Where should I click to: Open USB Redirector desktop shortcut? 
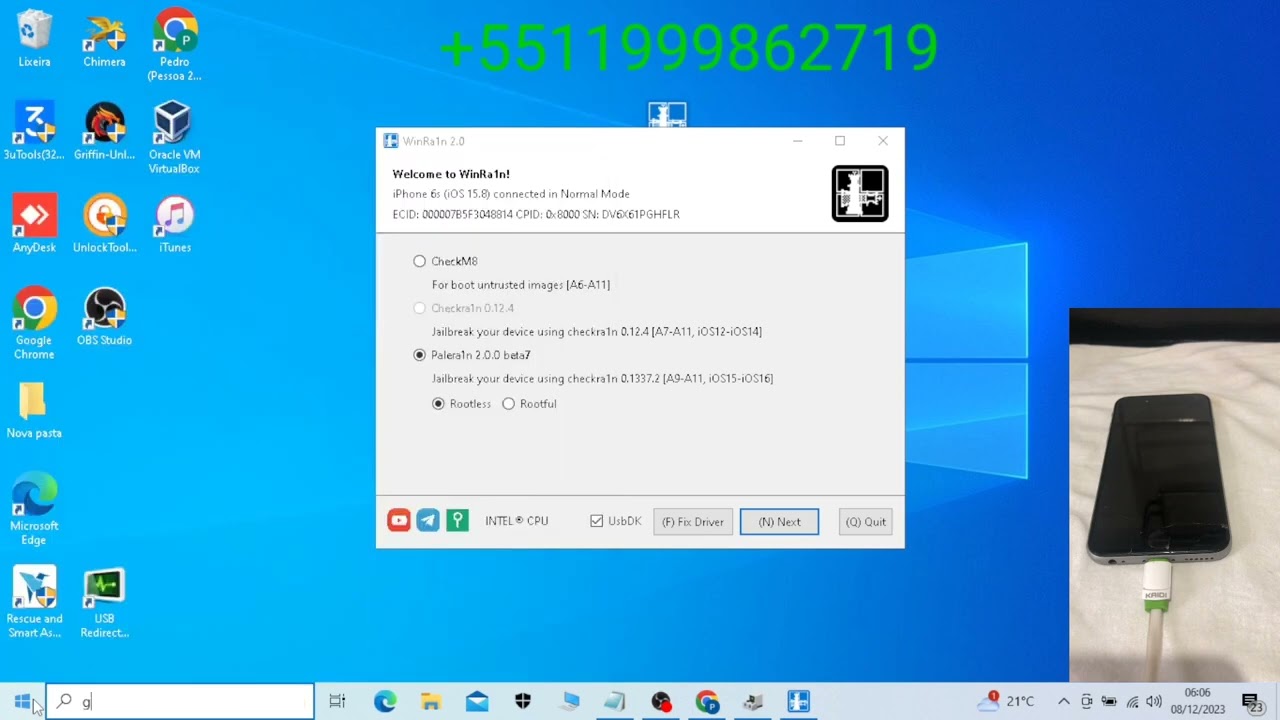104,602
